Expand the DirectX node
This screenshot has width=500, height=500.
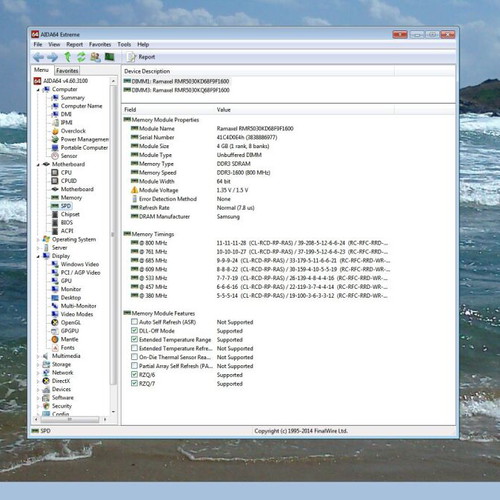point(38,381)
